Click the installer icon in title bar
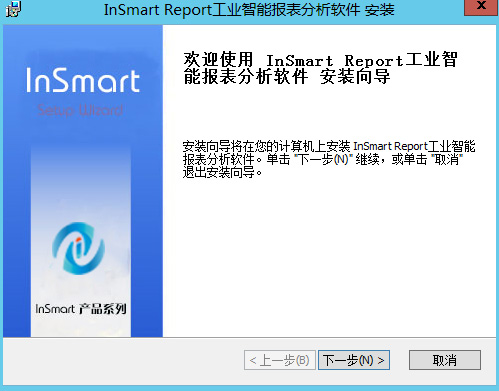Image resolution: width=499 pixels, height=391 pixels. (13, 9)
